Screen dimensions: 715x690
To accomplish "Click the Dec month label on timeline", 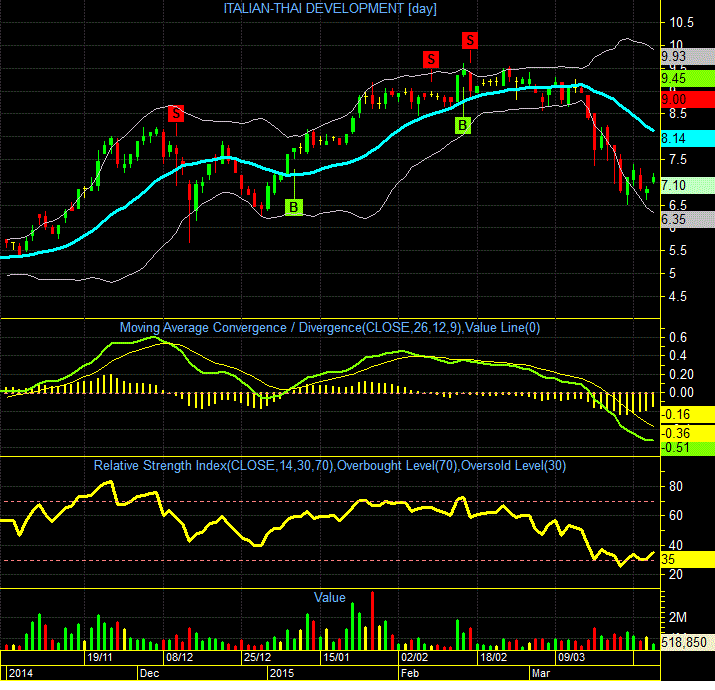I will (150, 673).
